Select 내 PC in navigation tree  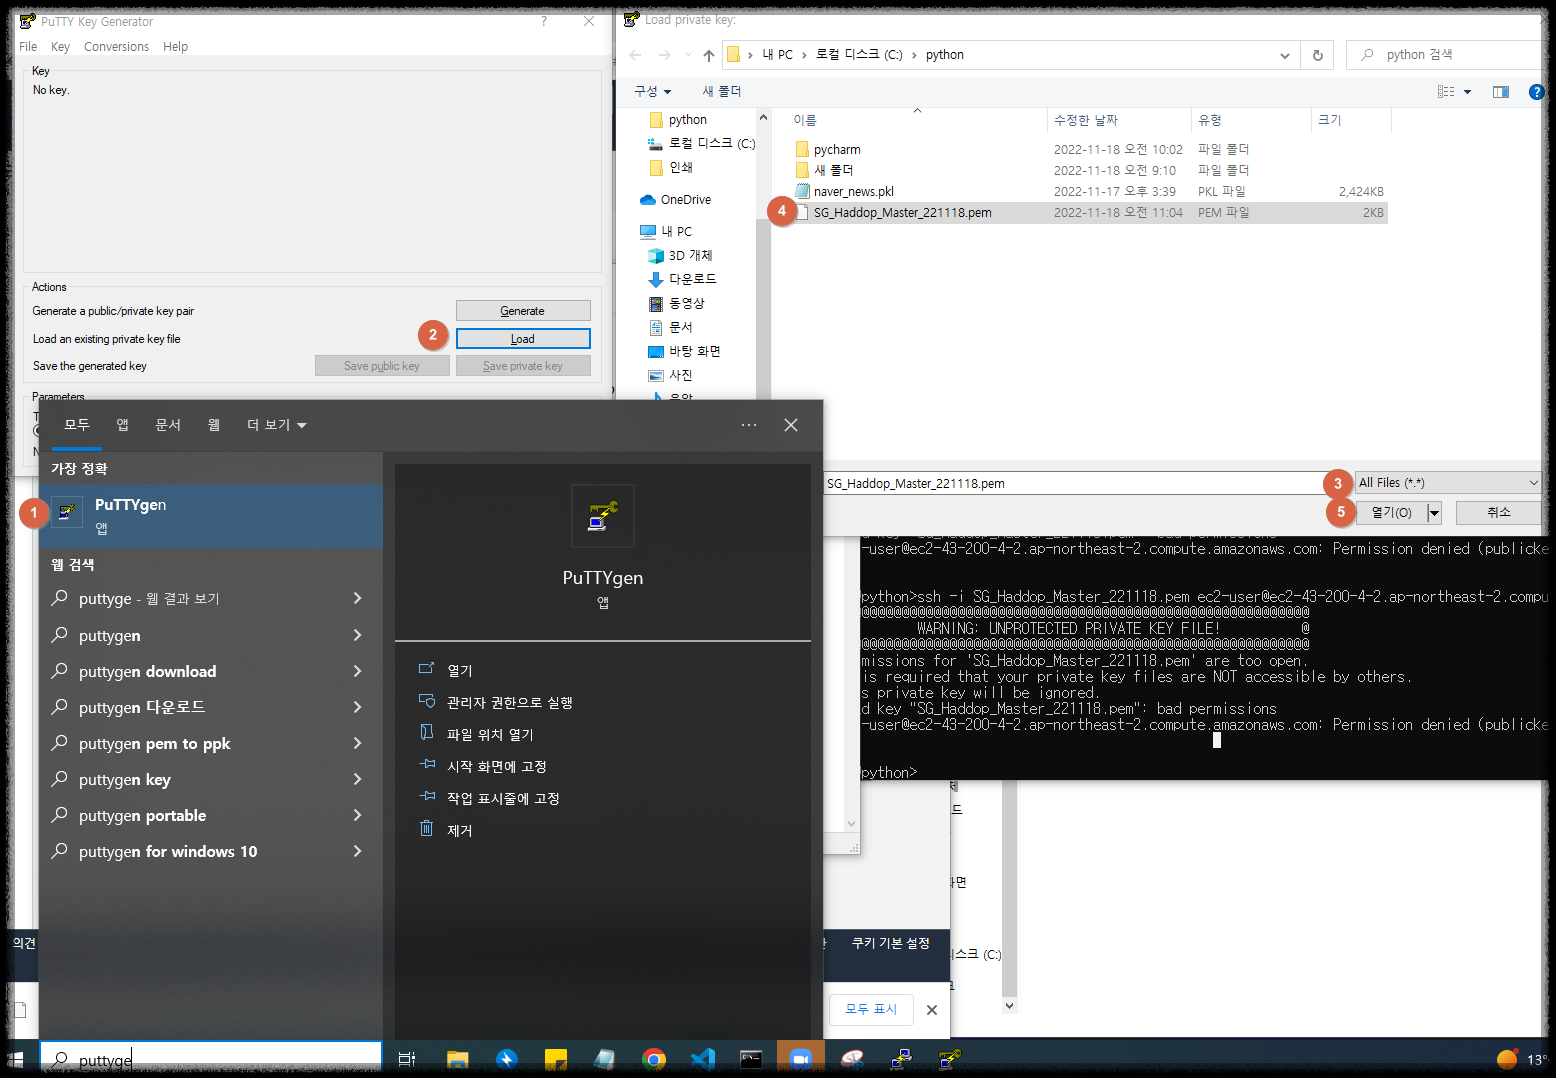(665, 231)
